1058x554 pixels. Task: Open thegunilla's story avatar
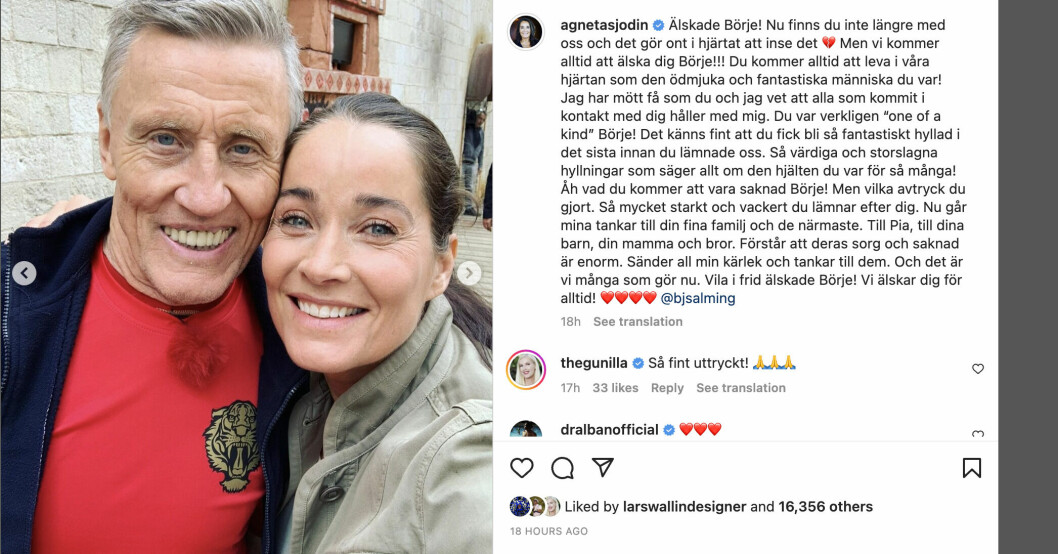526,370
